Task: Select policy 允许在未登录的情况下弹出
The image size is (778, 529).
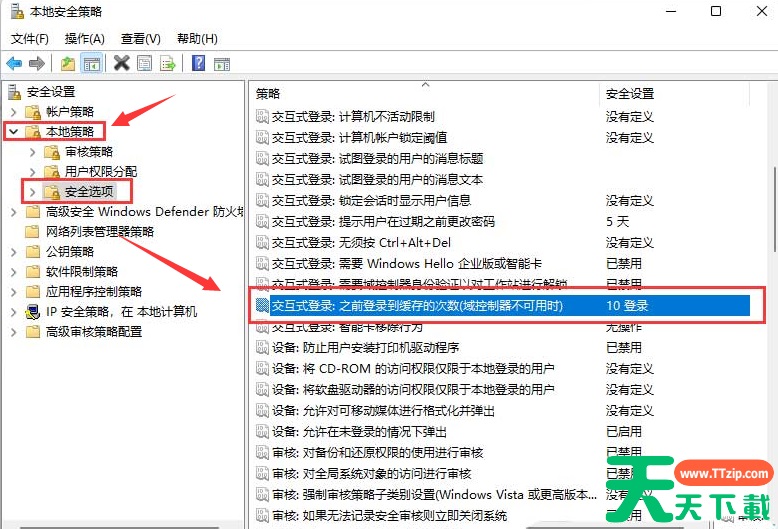Action: click(x=359, y=432)
